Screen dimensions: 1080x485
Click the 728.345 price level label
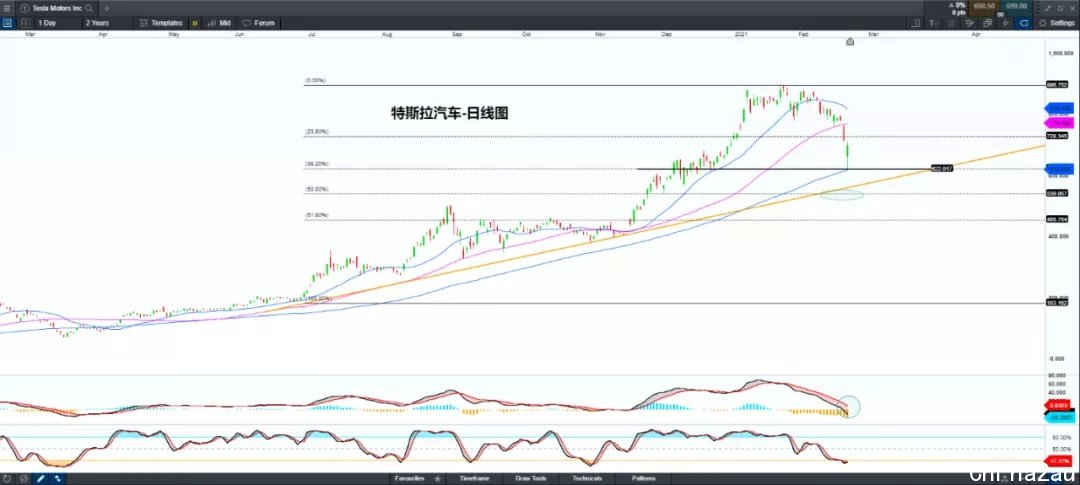click(1057, 136)
